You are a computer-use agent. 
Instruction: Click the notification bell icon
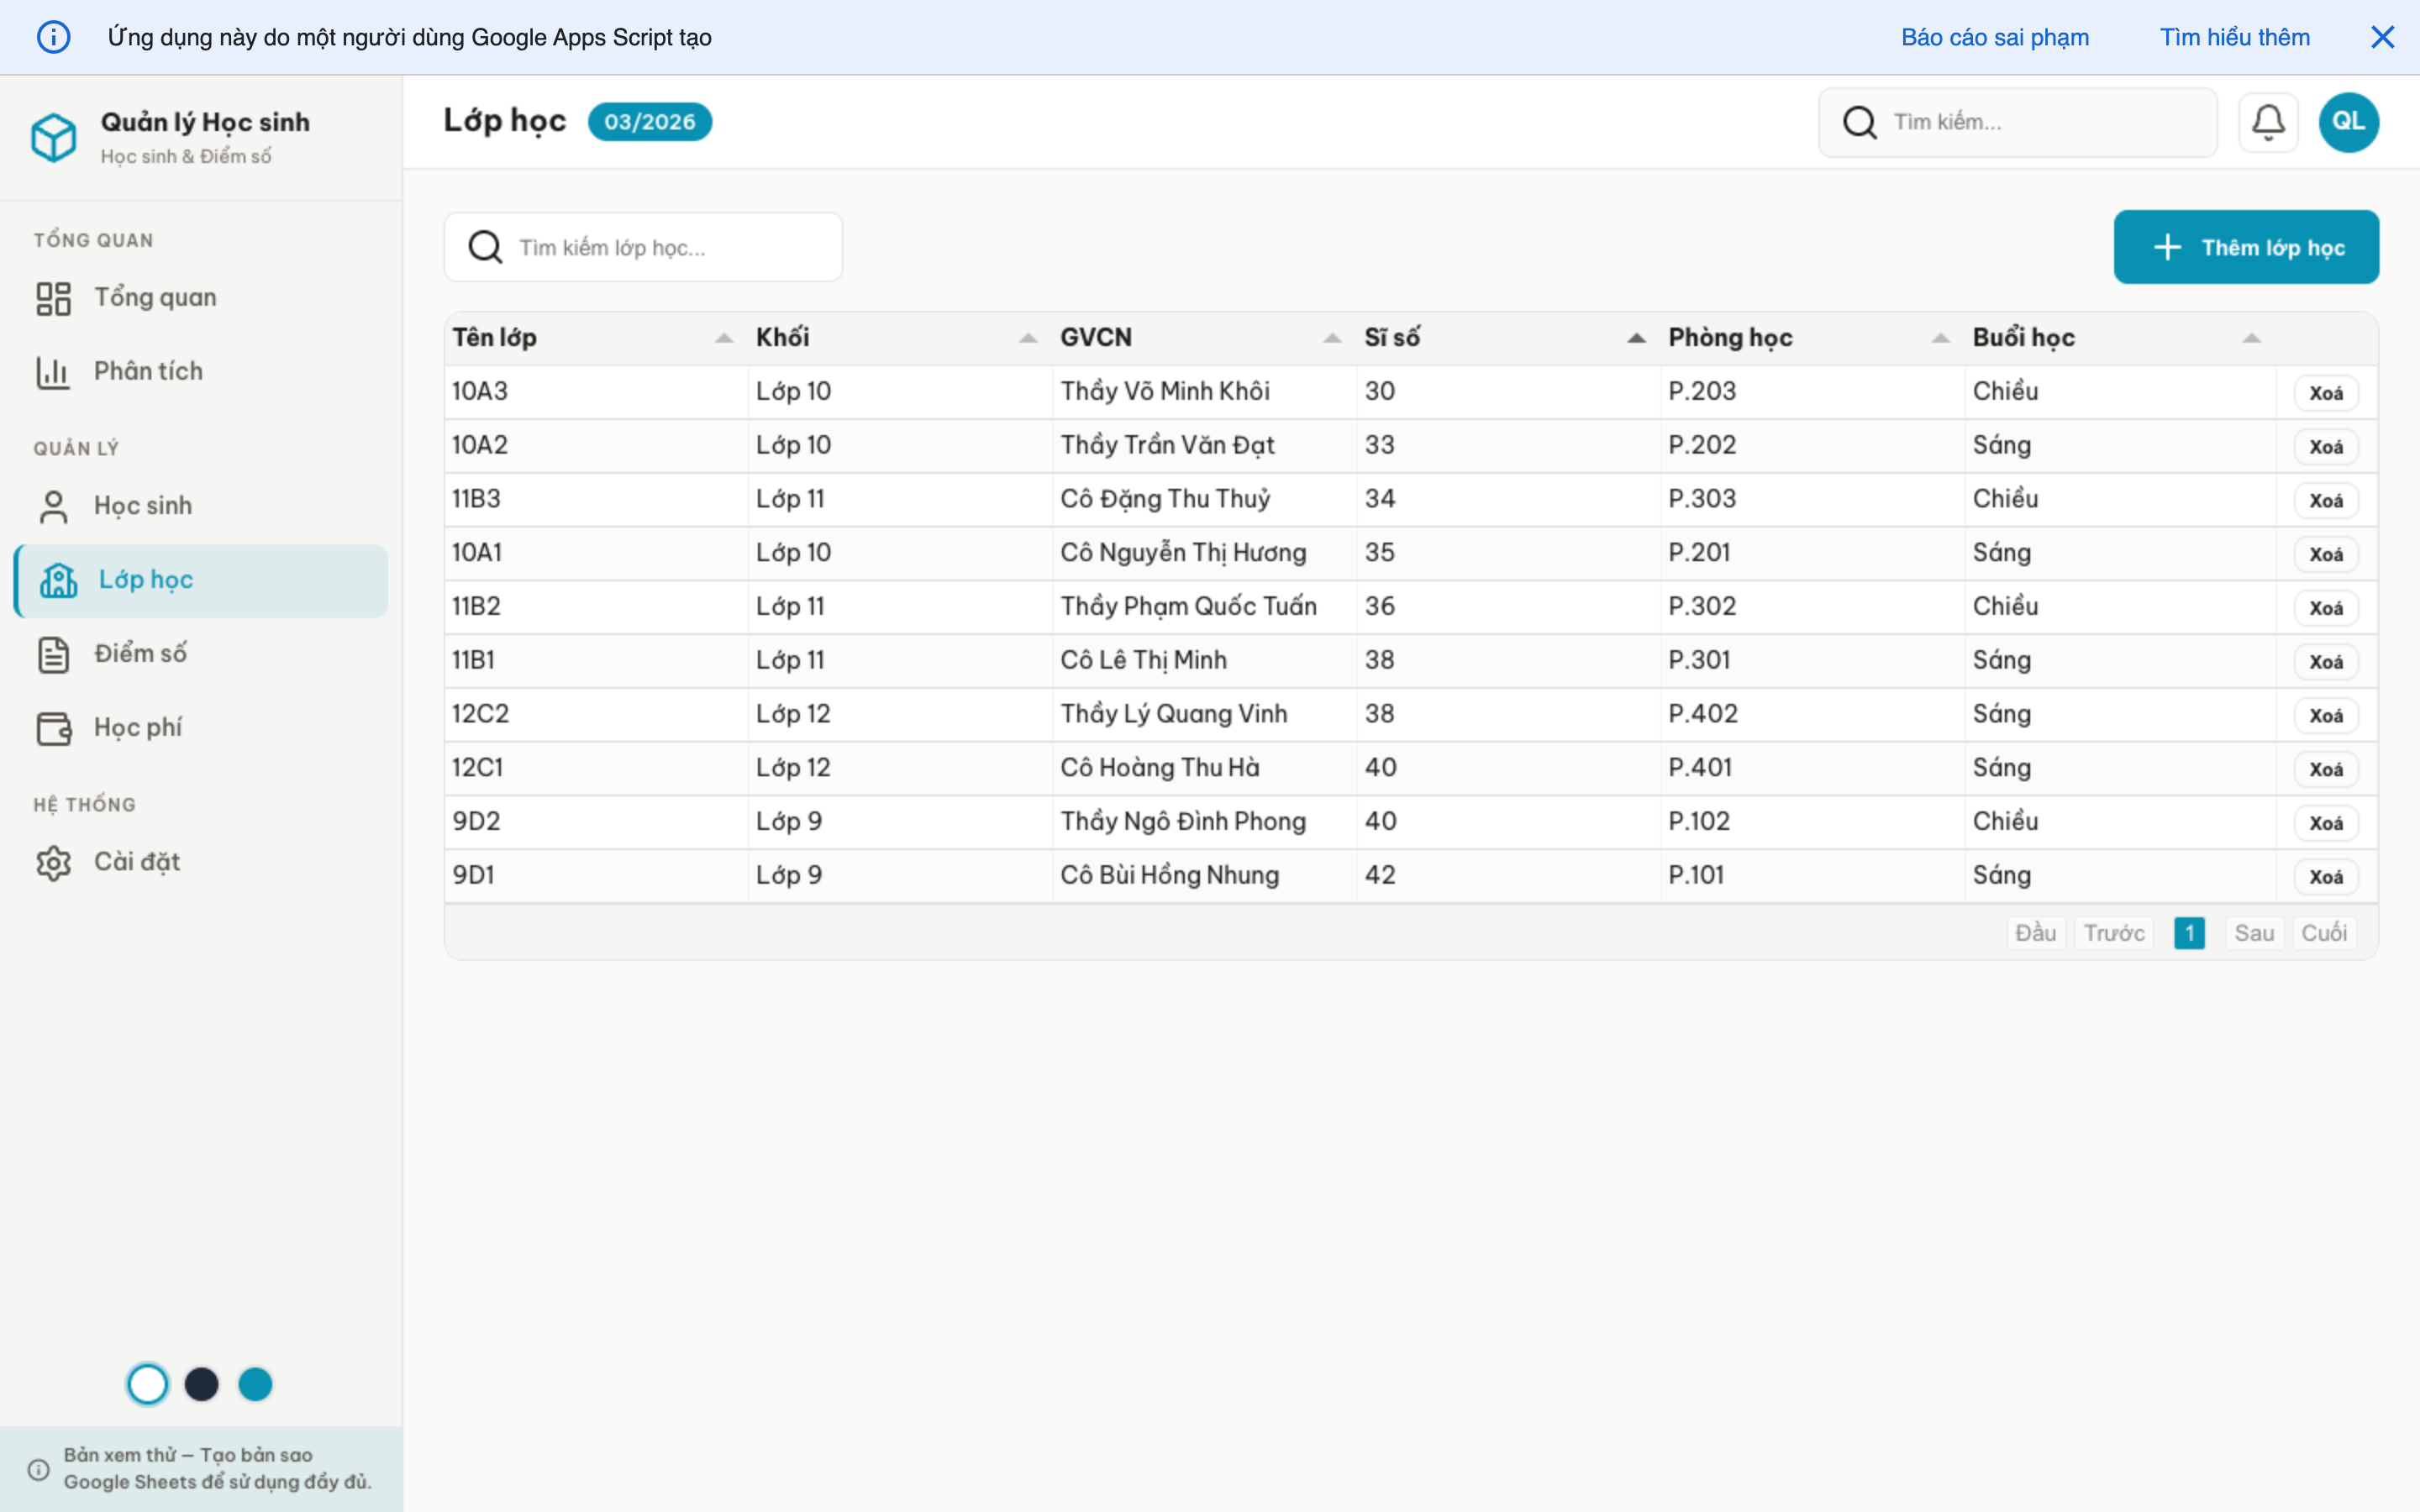click(2269, 121)
